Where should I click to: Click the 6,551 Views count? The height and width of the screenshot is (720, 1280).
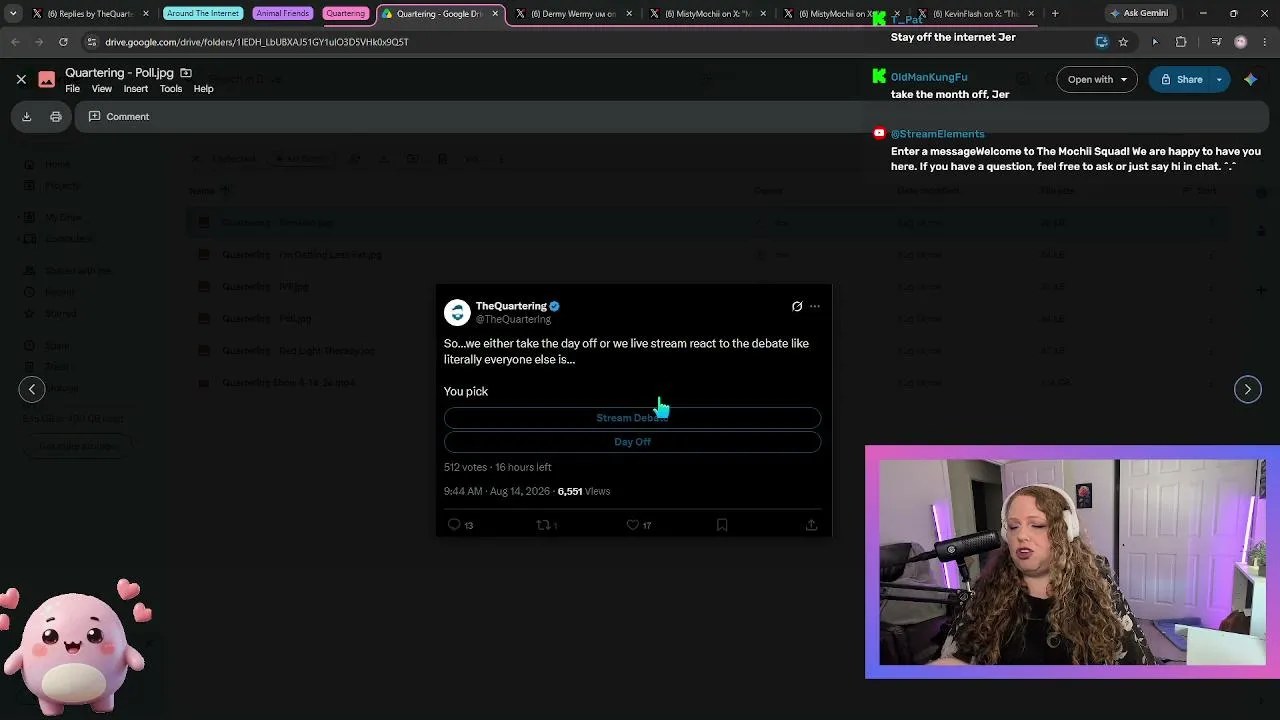tap(584, 491)
